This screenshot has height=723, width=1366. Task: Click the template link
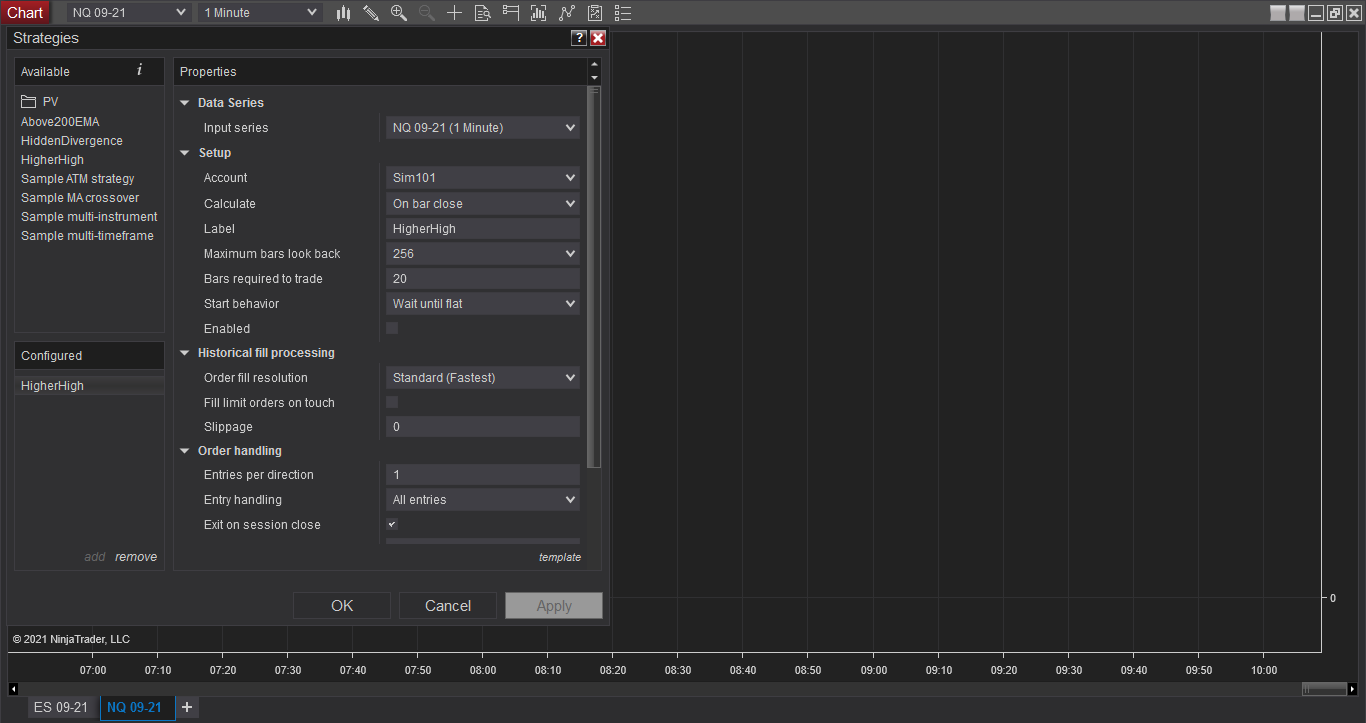[x=560, y=557]
